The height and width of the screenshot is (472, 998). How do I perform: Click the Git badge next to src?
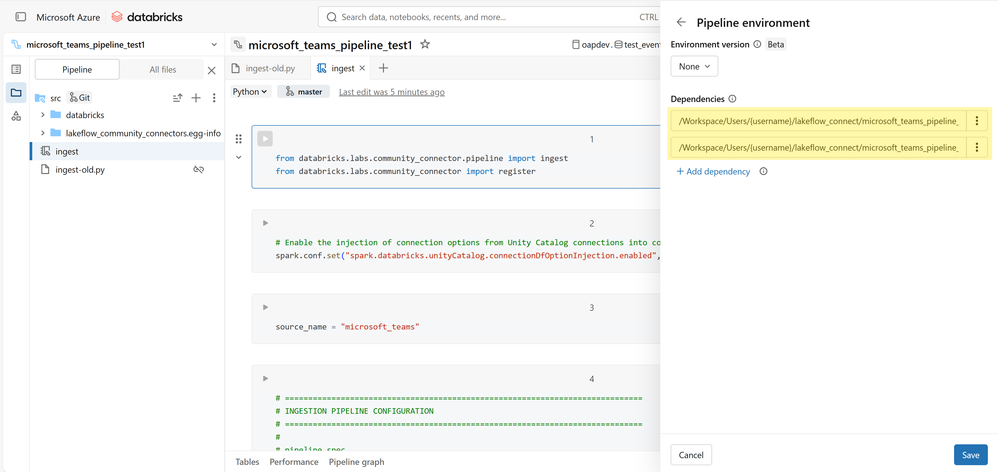(80, 97)
